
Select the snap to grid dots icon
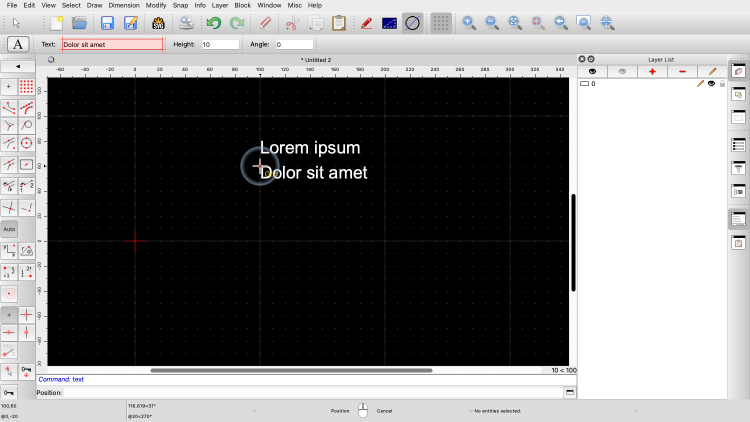click(x=26, y=87)
